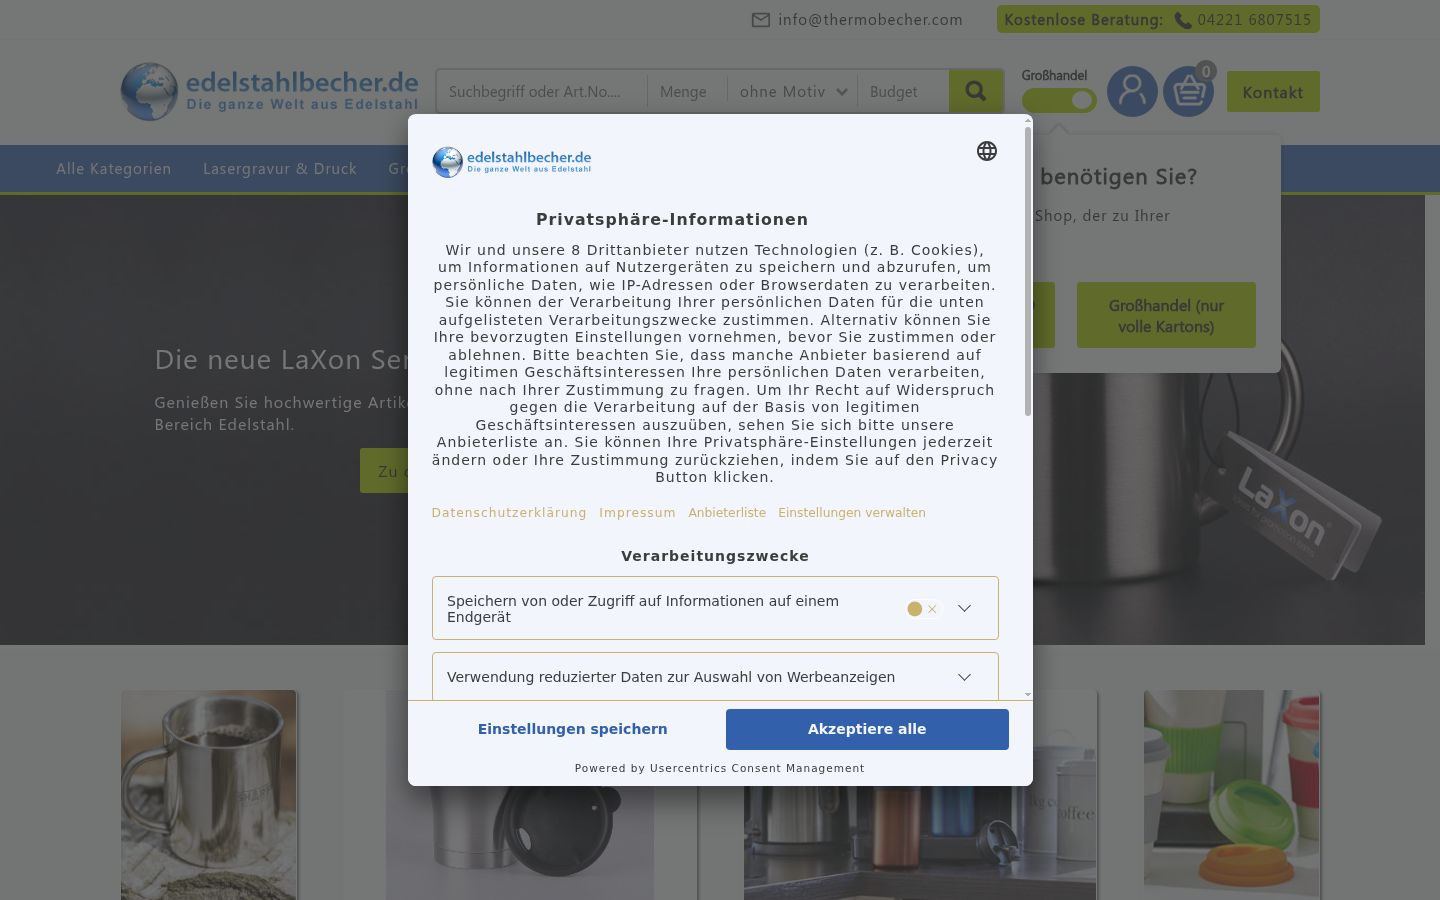Click the Einstellungen verwalten link
This screenshot has width=1440, height=900.
click(852, 513)
